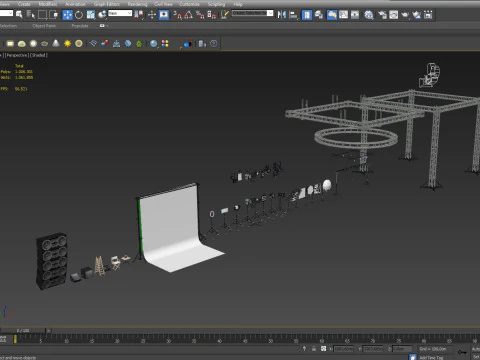Open the Rendering menu

[137, 4]
